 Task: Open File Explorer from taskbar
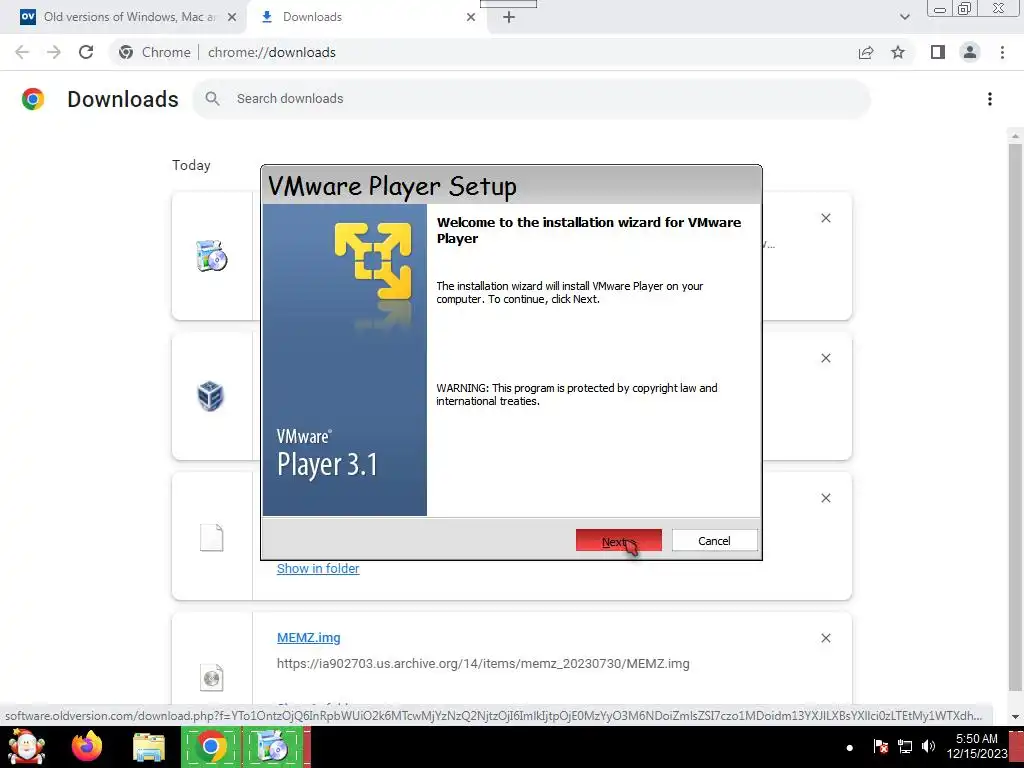pos(148,746)
